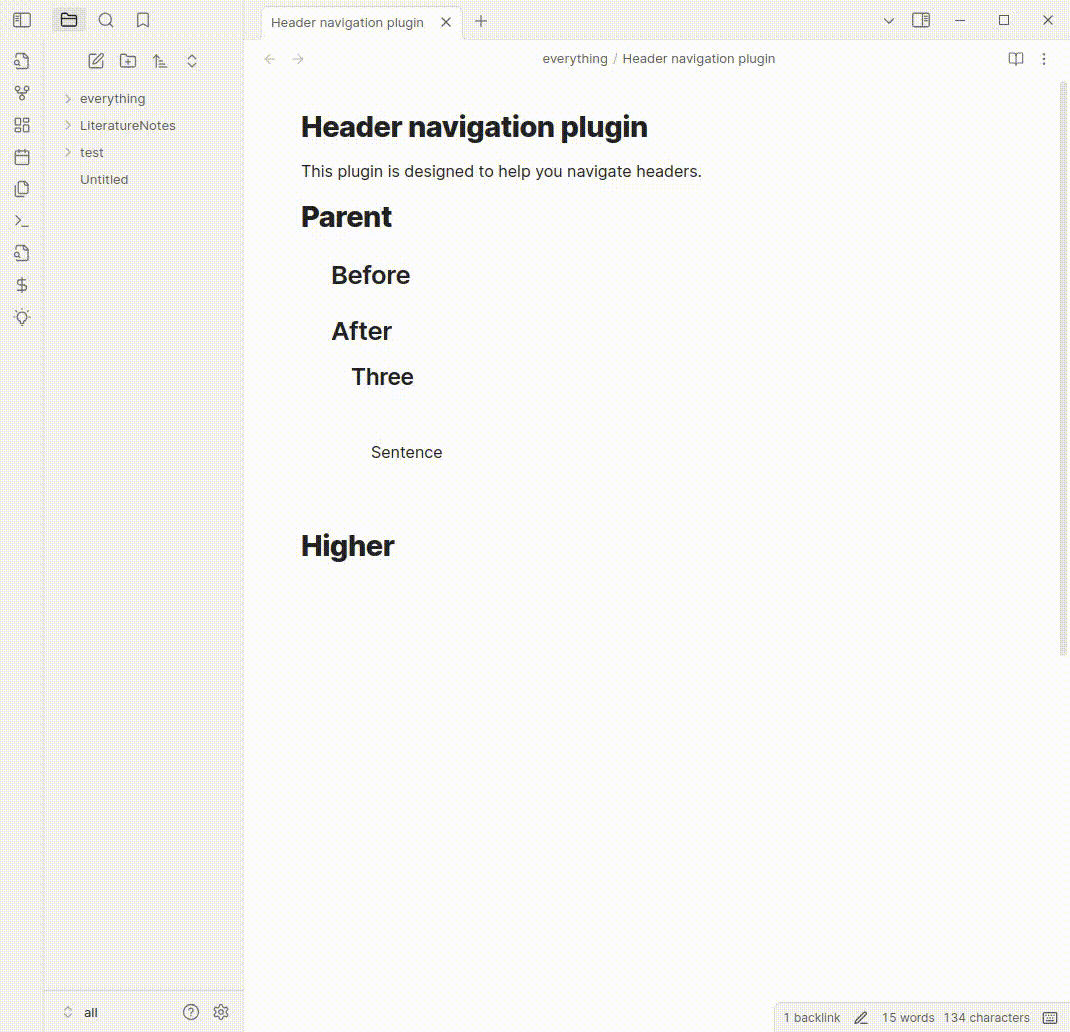This screenshot has width=1070, height=1032.
Task: Open the Untitled note in file list
Action: click(104, 180)
